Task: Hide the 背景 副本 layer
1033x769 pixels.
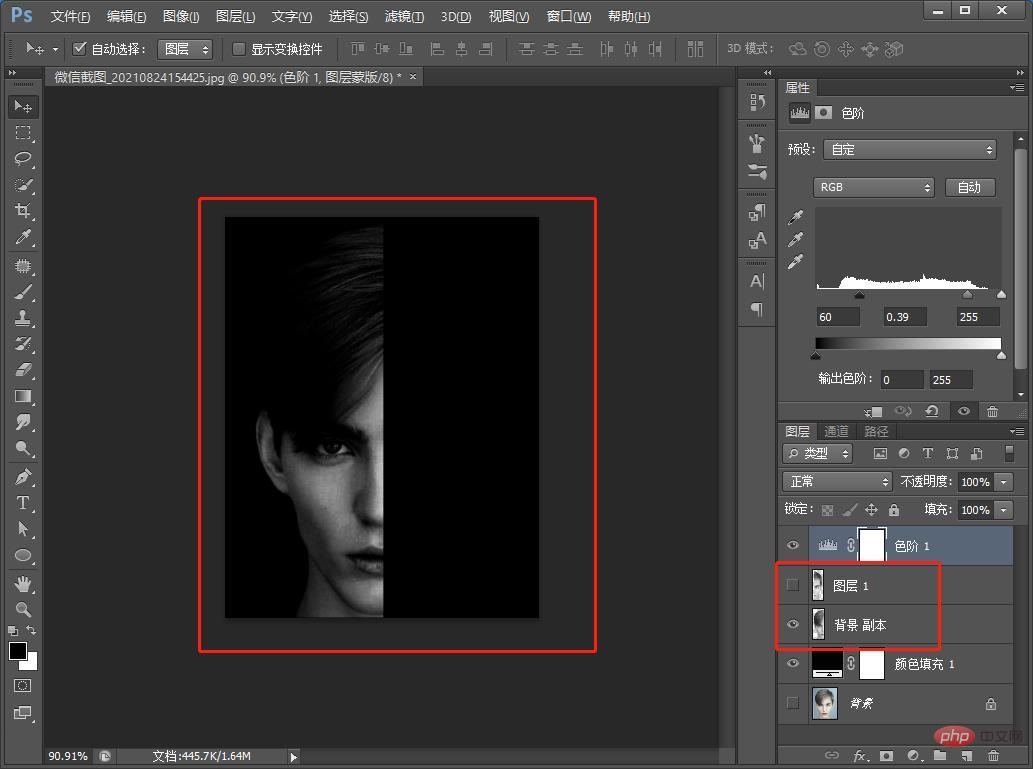Action: [793, 624]
